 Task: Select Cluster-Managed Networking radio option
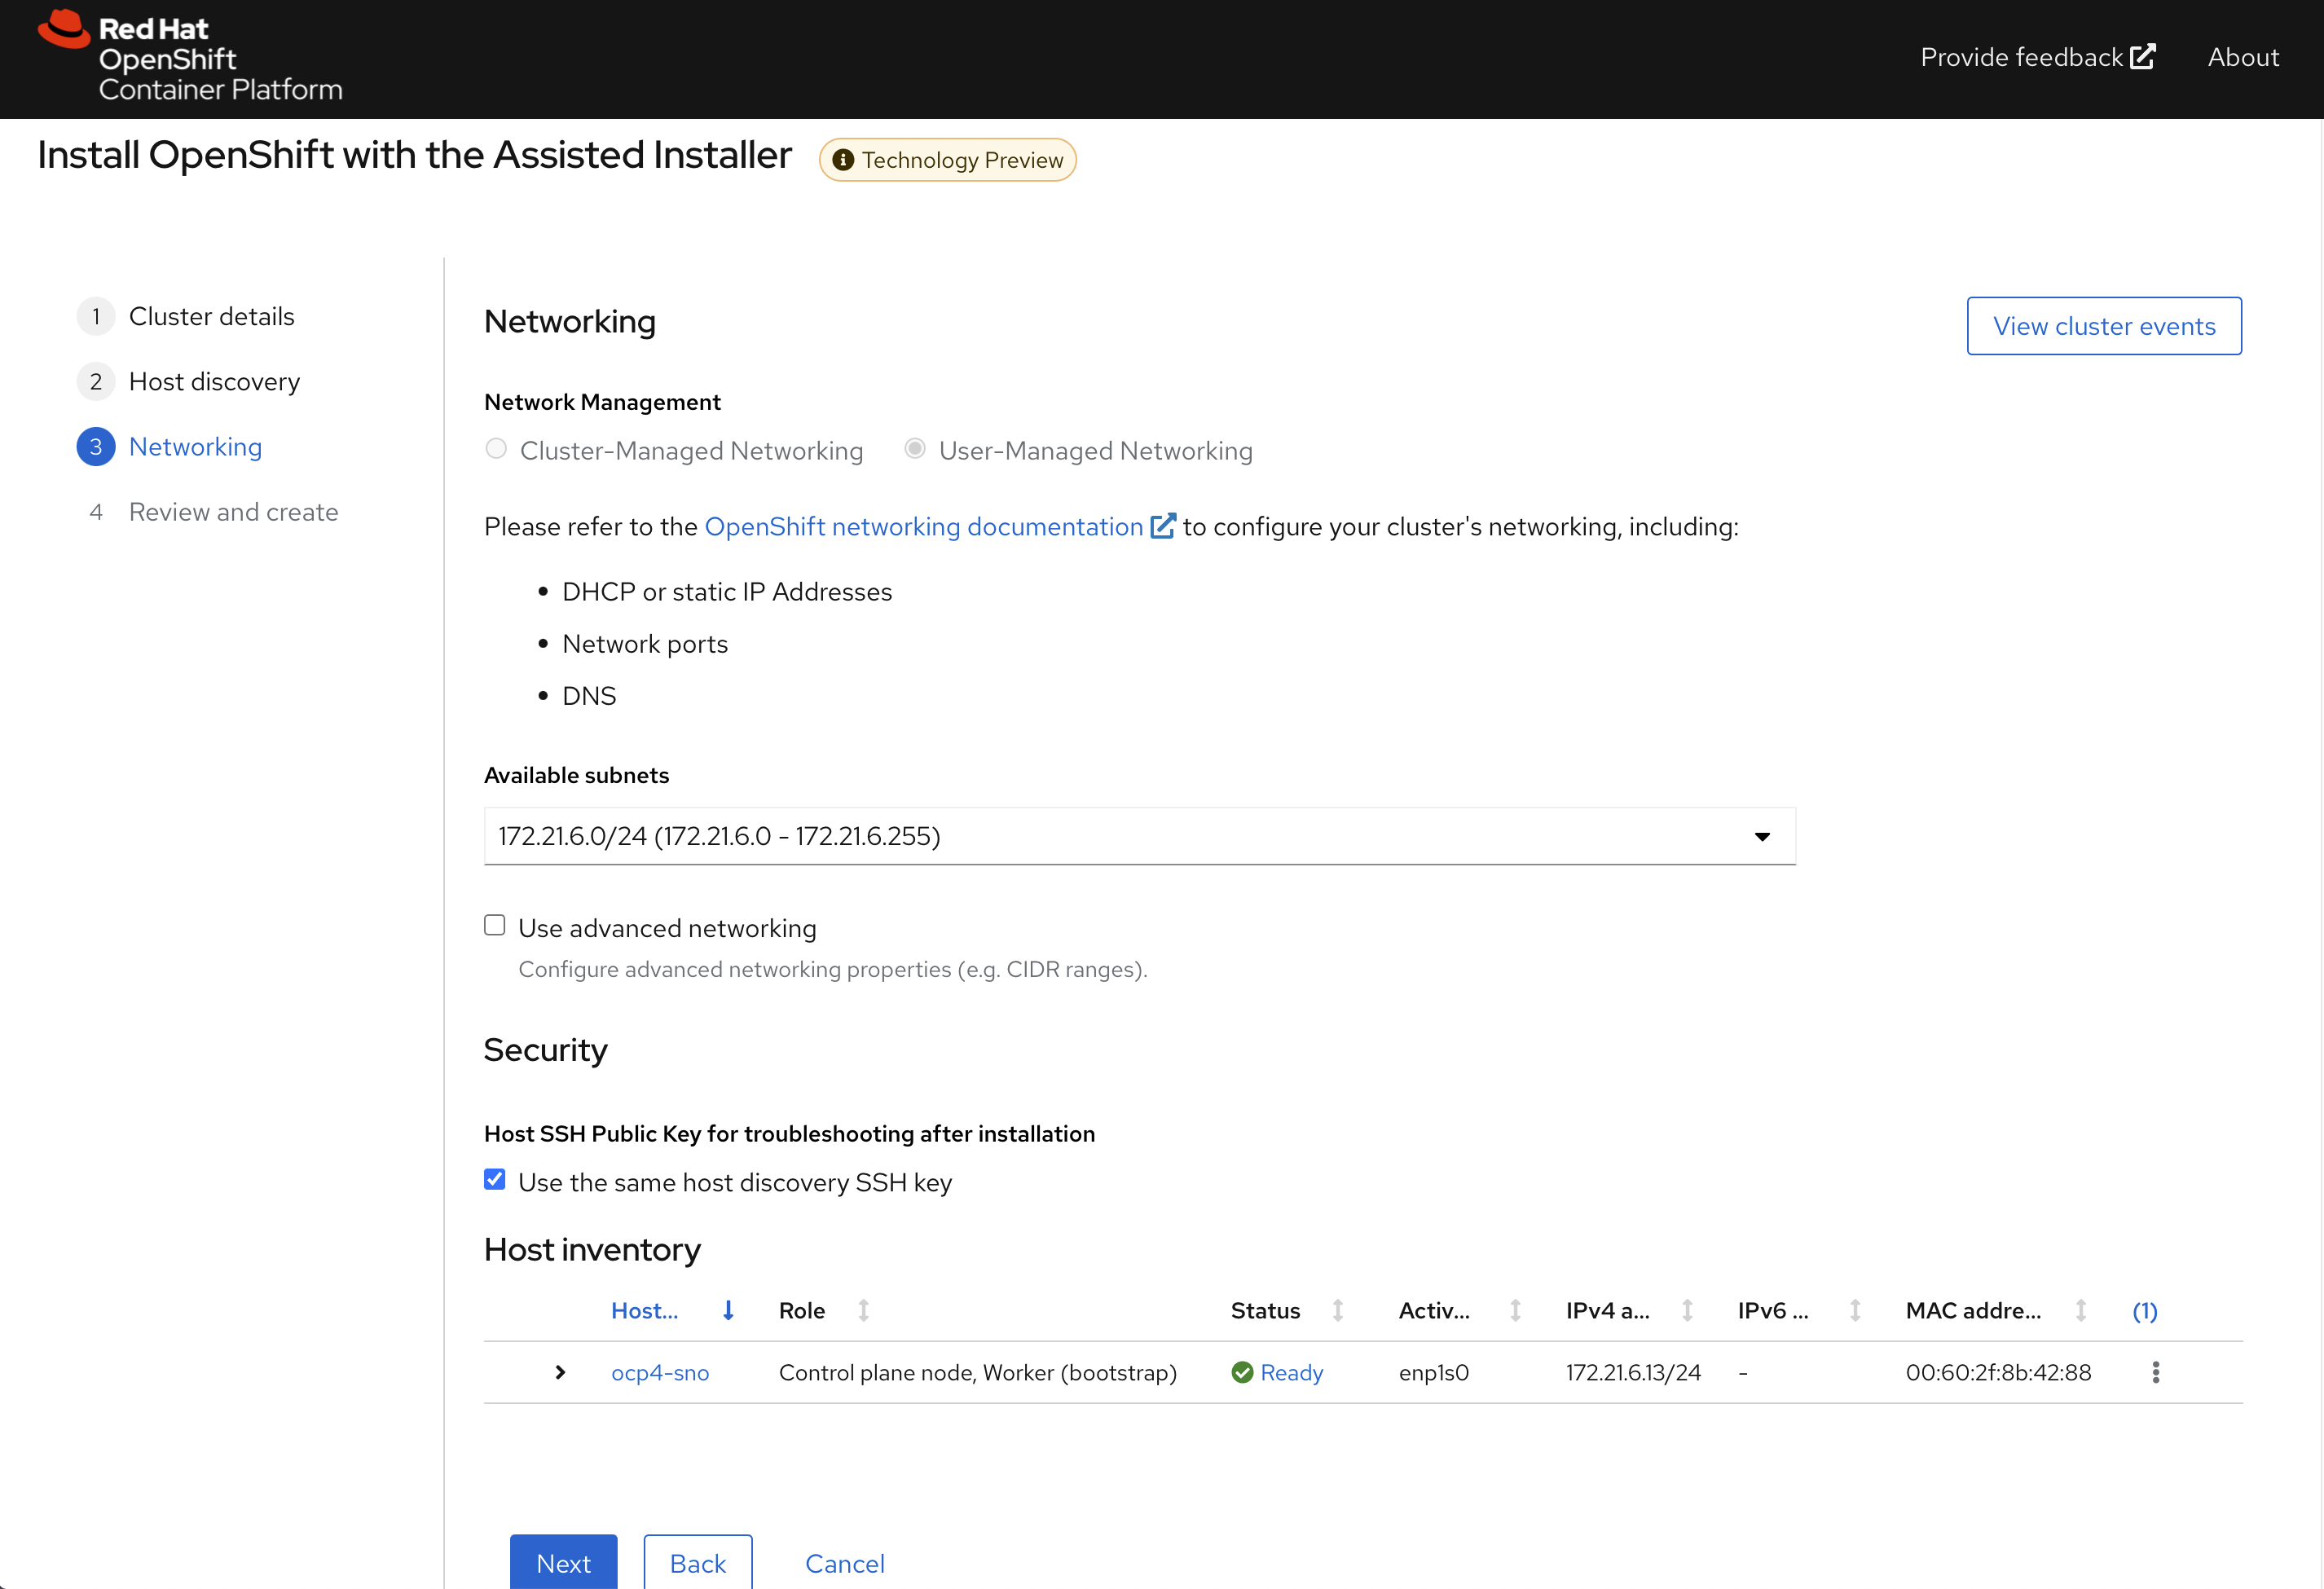coord(496,449)
